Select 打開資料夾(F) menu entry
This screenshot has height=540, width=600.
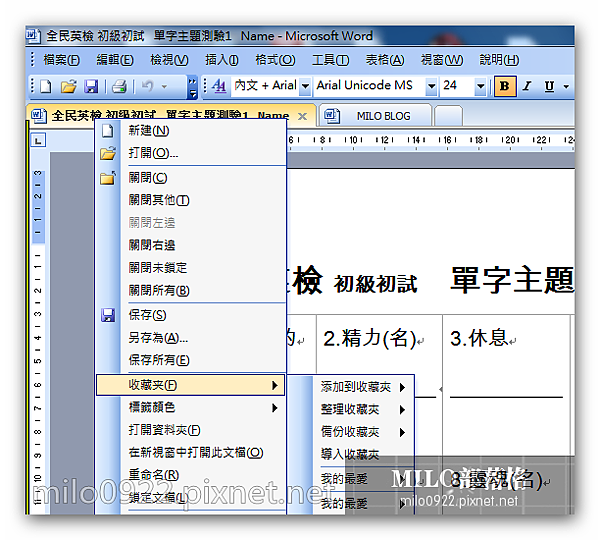tap(191, 430)
